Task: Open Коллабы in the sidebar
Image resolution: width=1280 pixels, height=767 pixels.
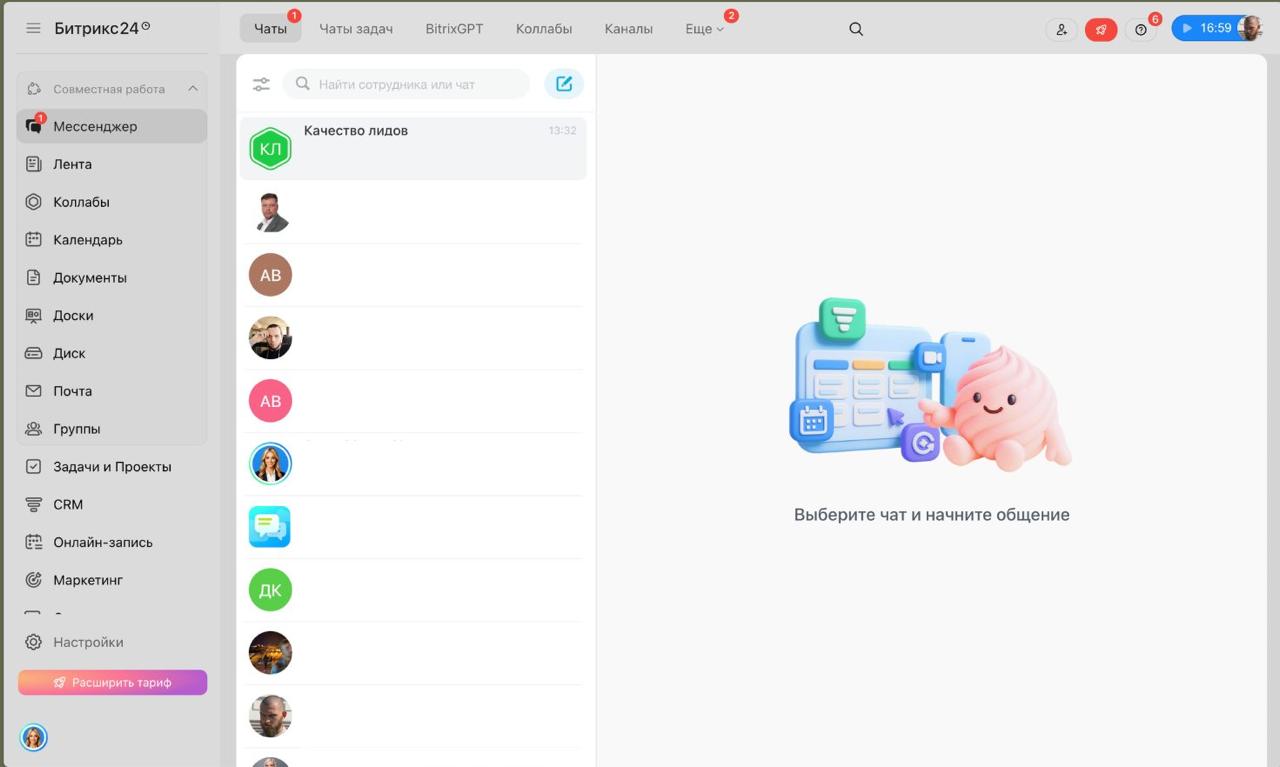Action: click(112, 202)
